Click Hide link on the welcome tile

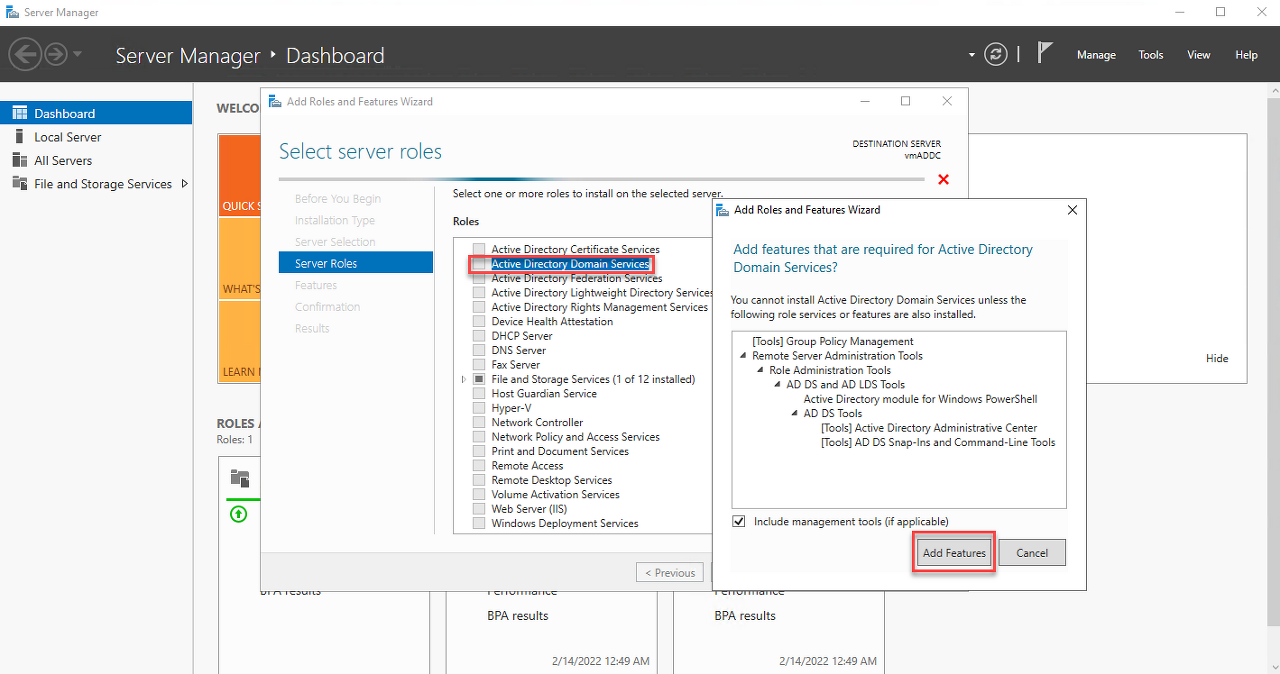click(x=1217, y=358)
